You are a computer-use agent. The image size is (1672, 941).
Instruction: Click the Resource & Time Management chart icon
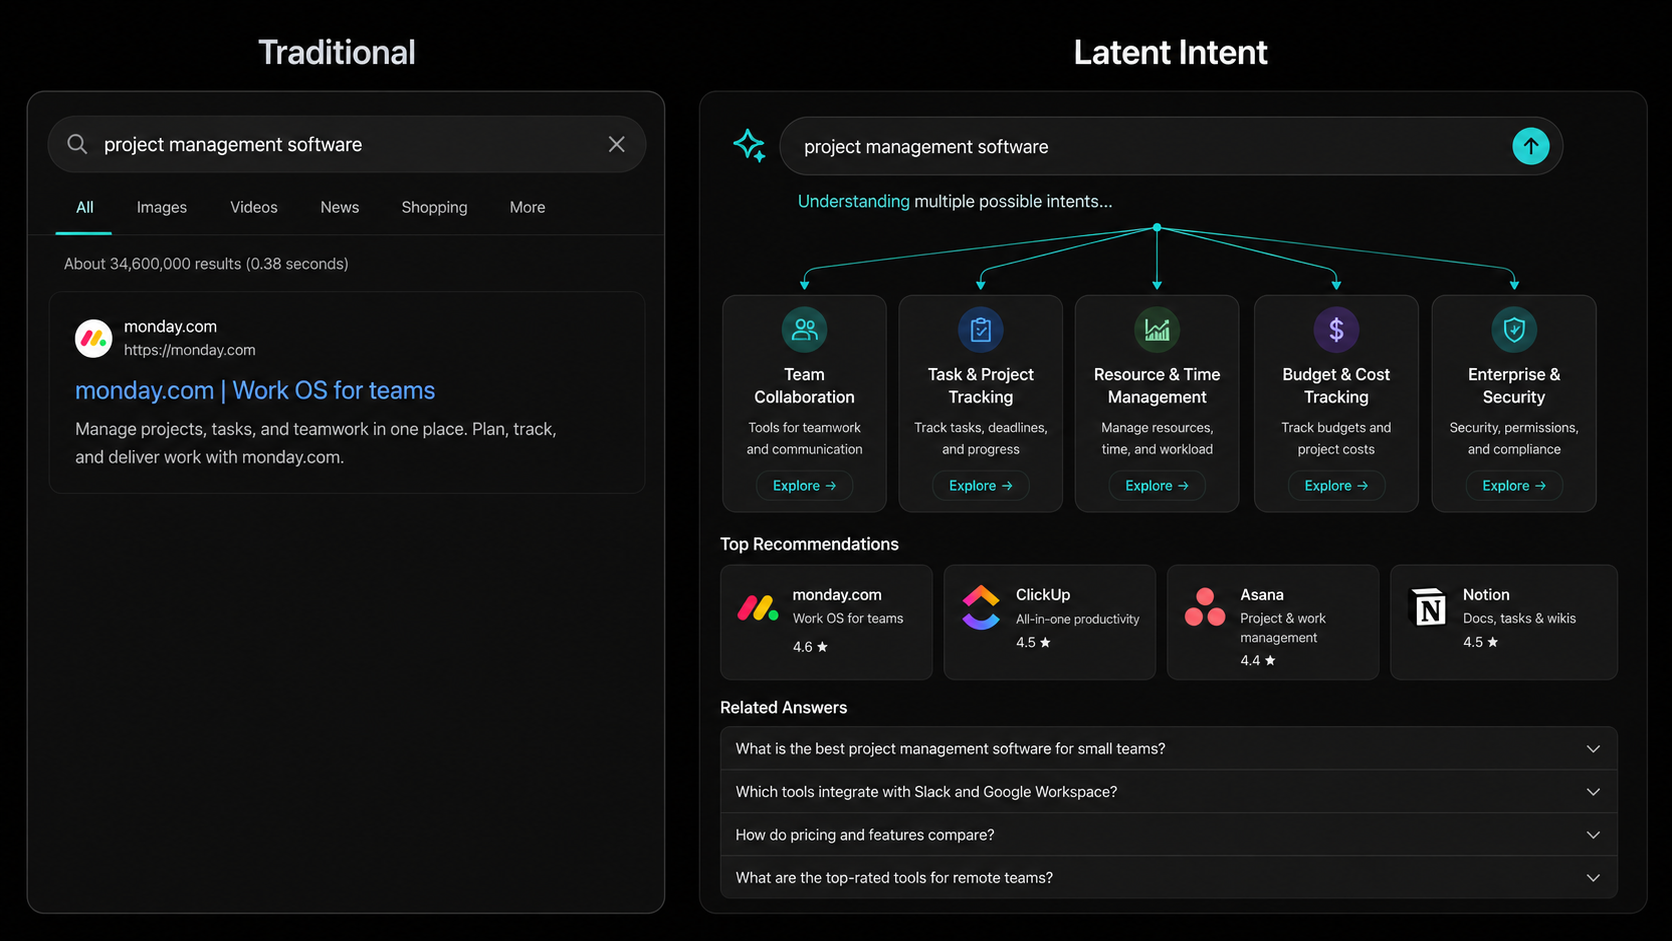[1157, 329]
